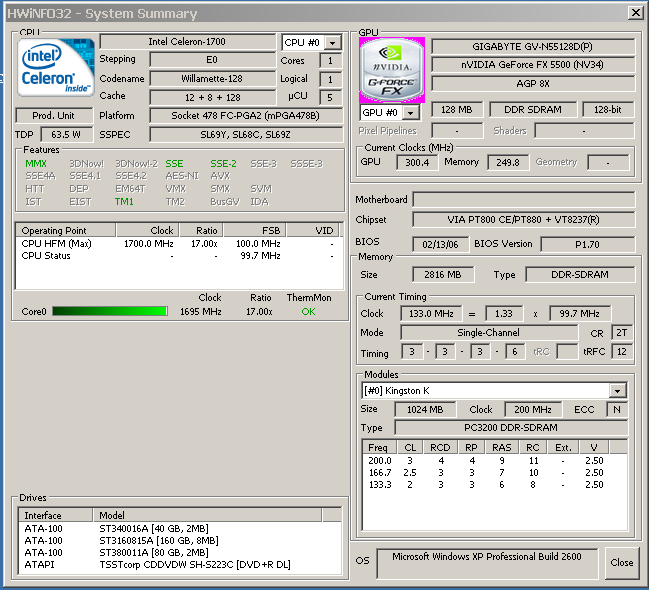This screenshot has height=590, width=649.
Task: Click the GIGABYTE GV-N55128D(P) field
Action: pyautogui.click(x=533, y=46)
